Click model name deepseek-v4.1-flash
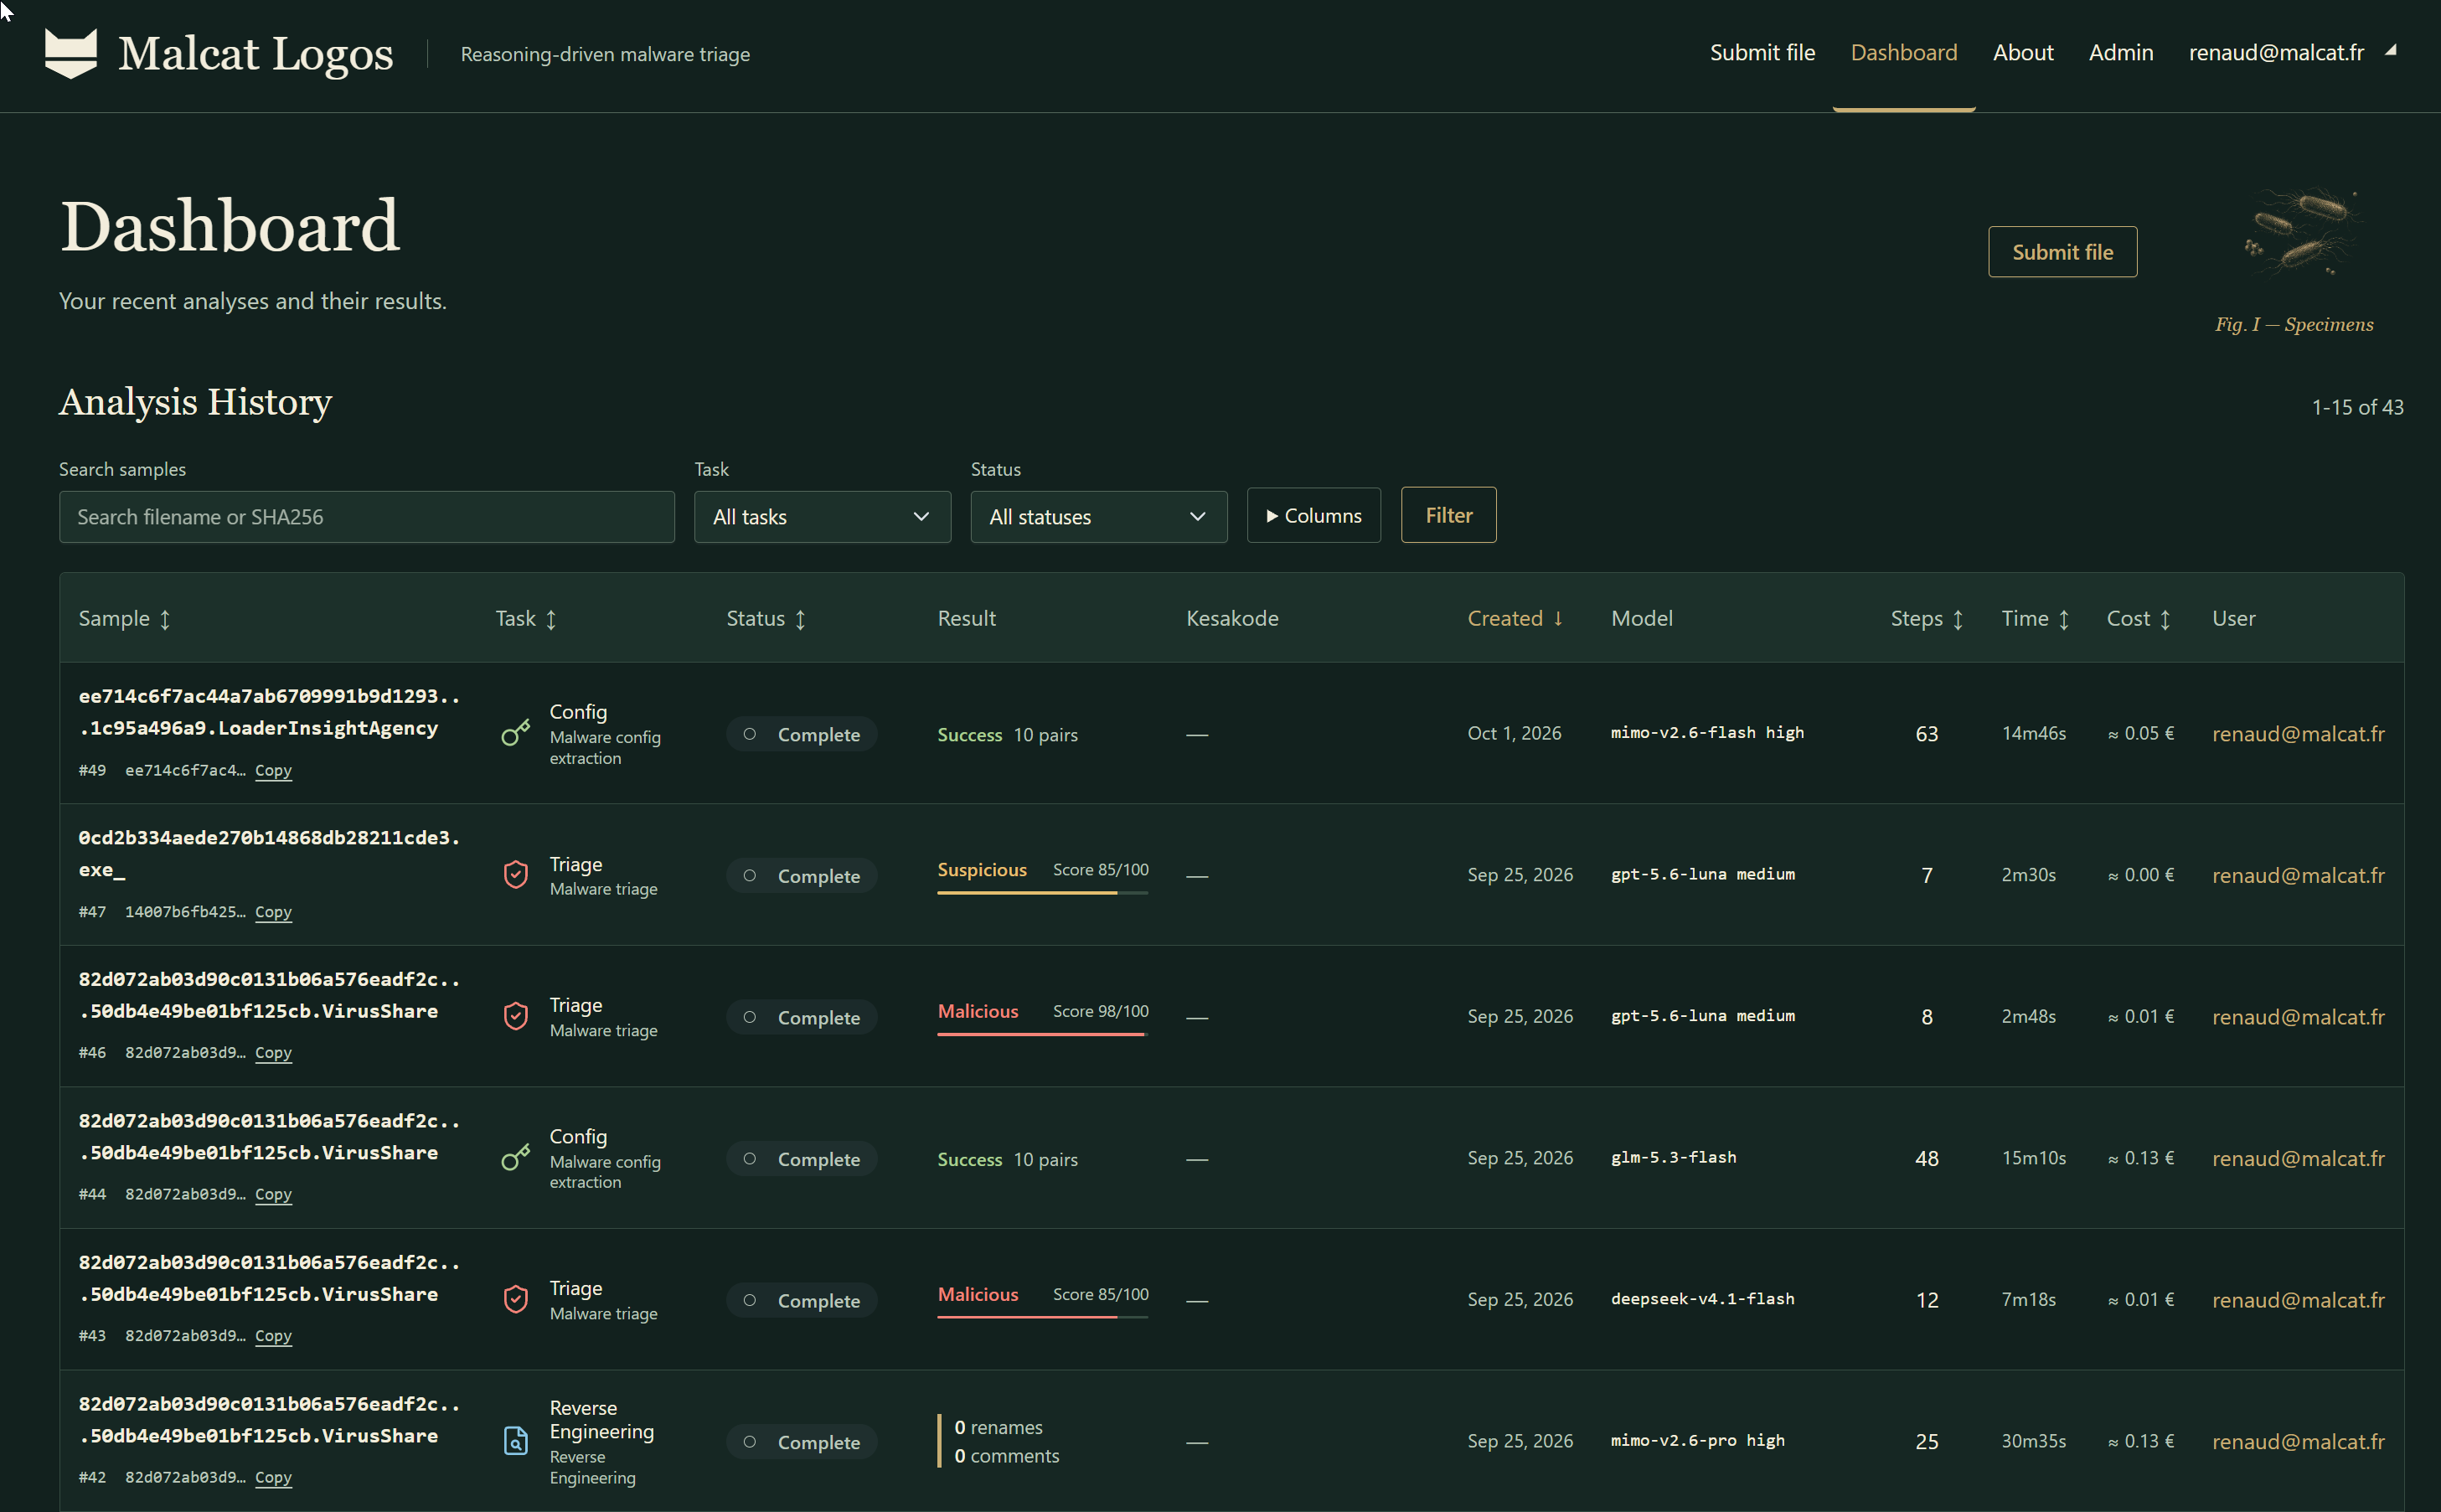This screenshot has height=1512, width=2441. (1702, 1298)
